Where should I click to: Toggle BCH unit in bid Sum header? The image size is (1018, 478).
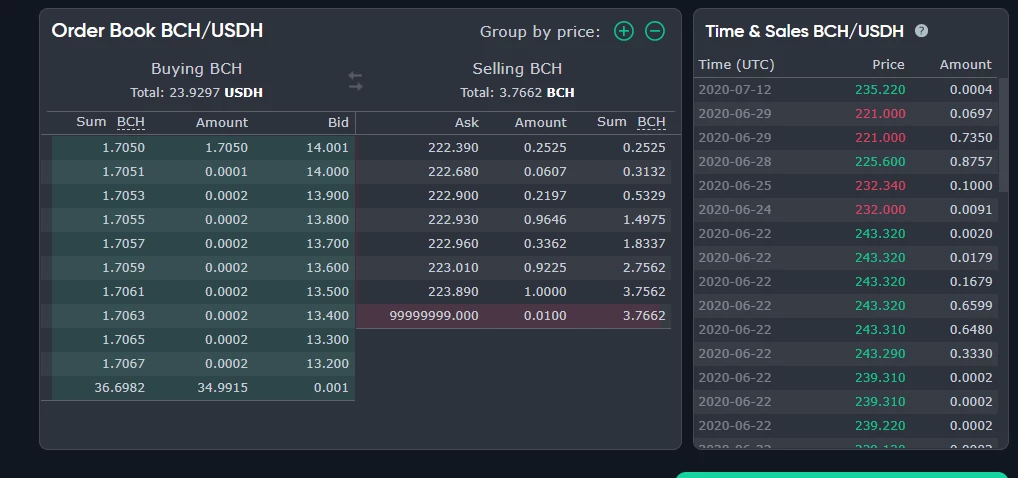(x=130, y=122)
